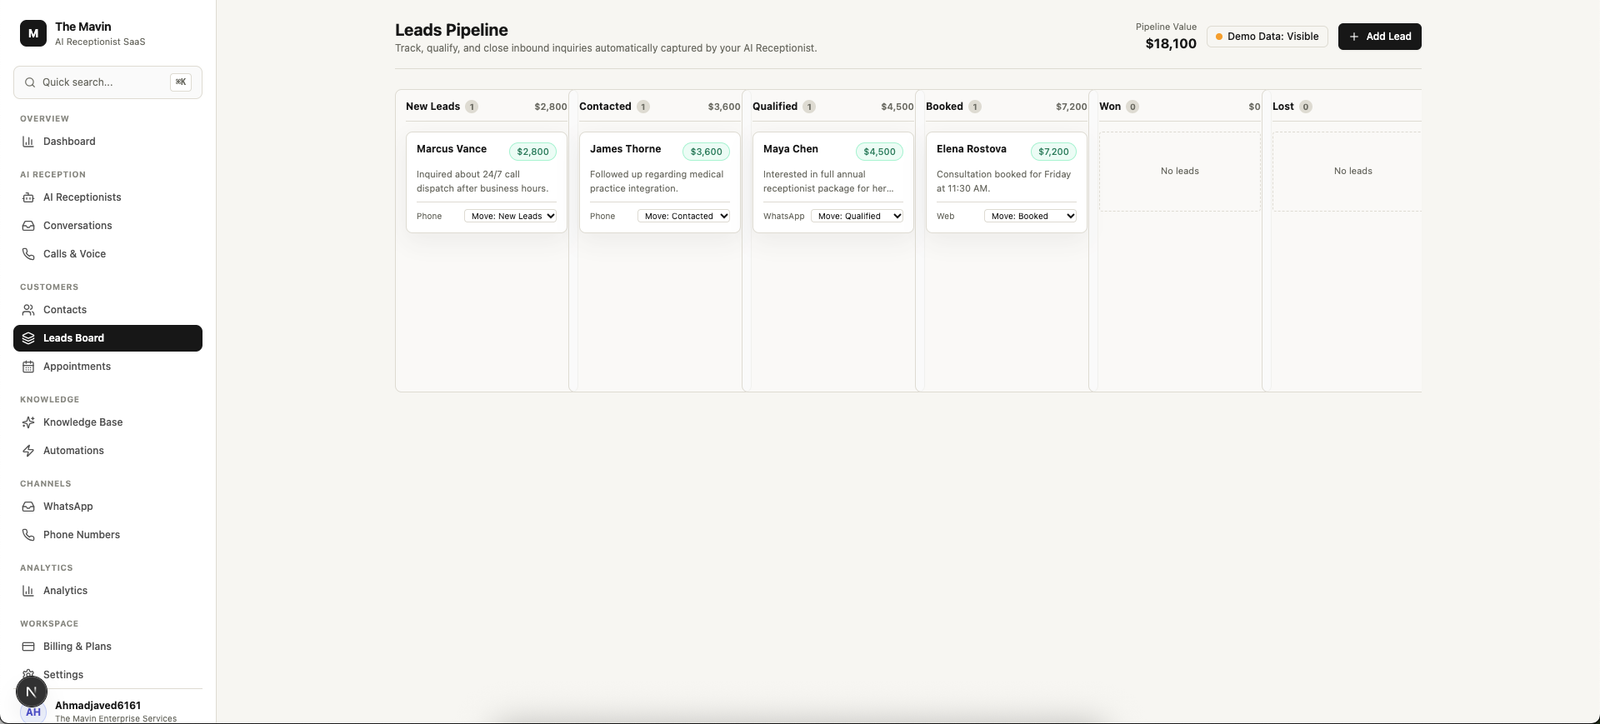Navigate to Knowledge Base
This screenshot has width=1600, height=724.
(x=108, y=422)
